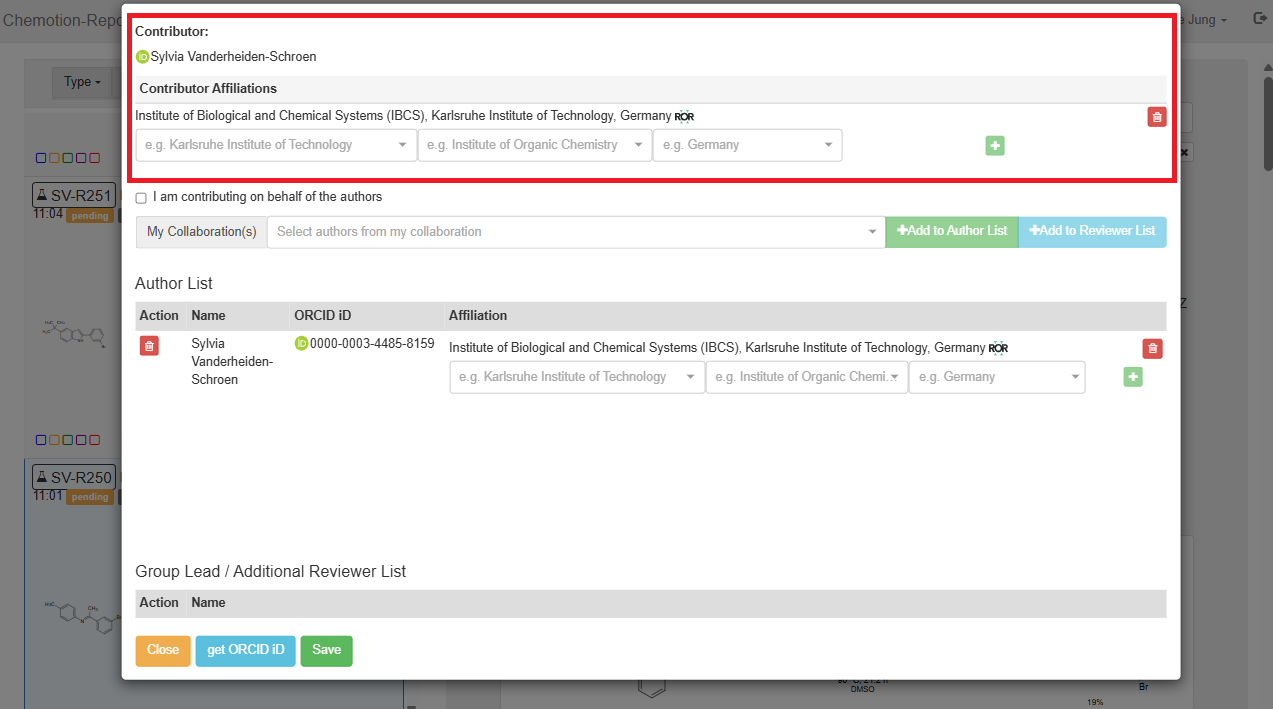
Task: Click 'Add to Reviewer List' button
Action: pos(1091,231)
